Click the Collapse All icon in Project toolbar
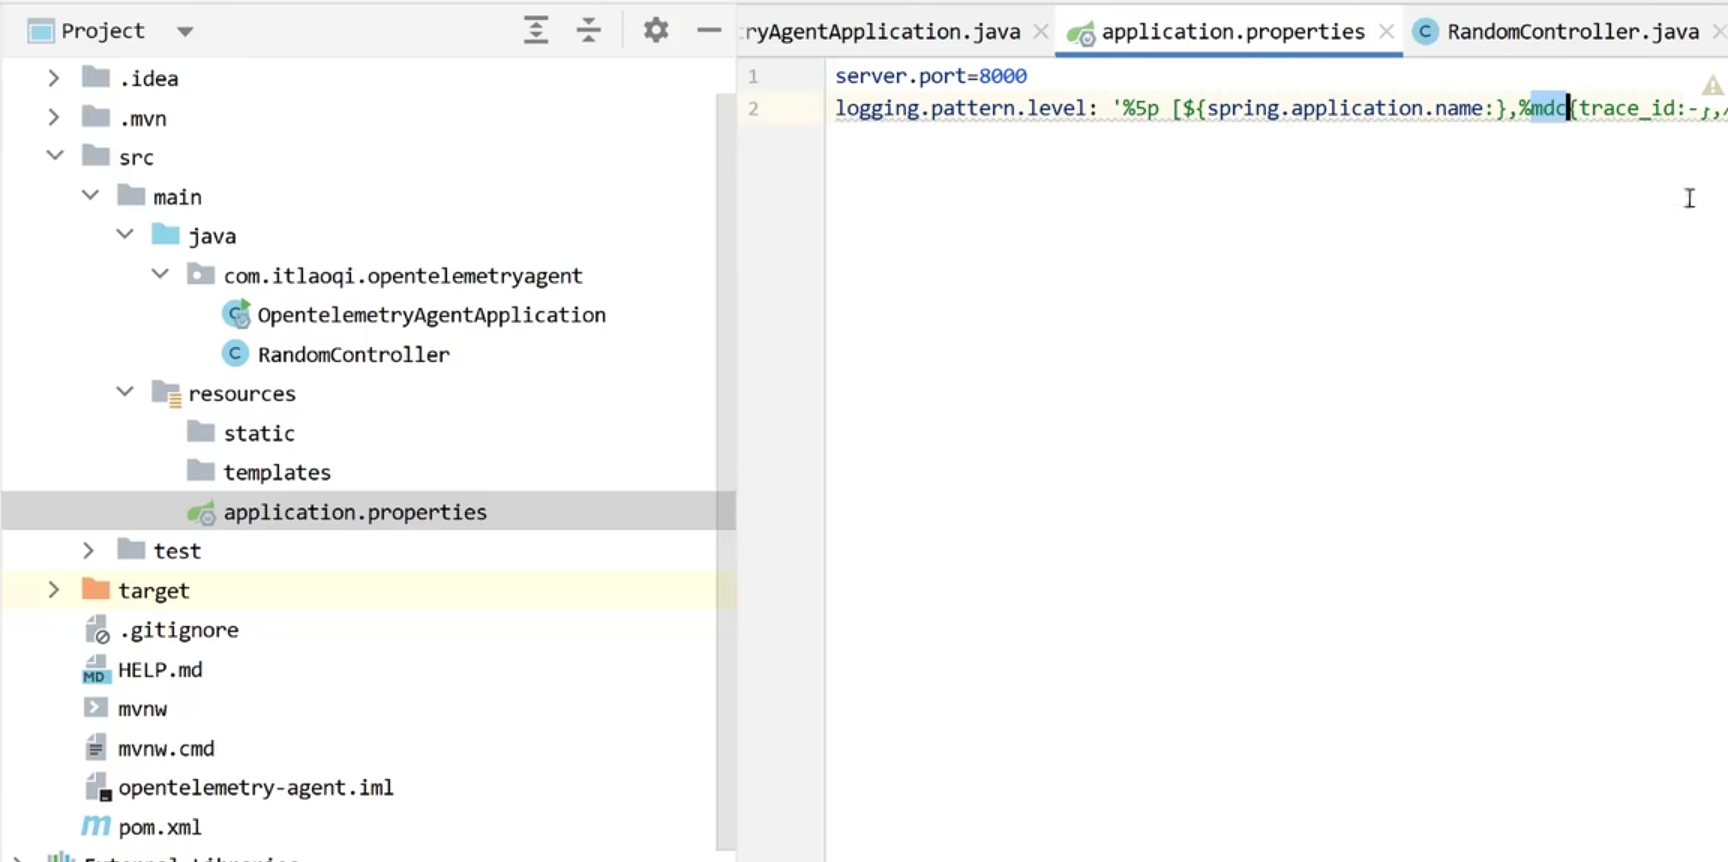The image size is (1728, 862). [x=589, y=30]
